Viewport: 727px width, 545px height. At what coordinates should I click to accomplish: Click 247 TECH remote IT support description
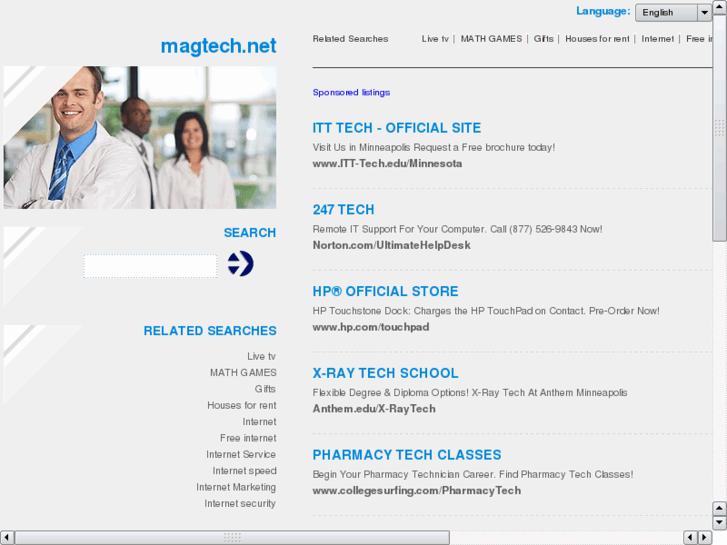pyautogui.click(x=457, y=229)
